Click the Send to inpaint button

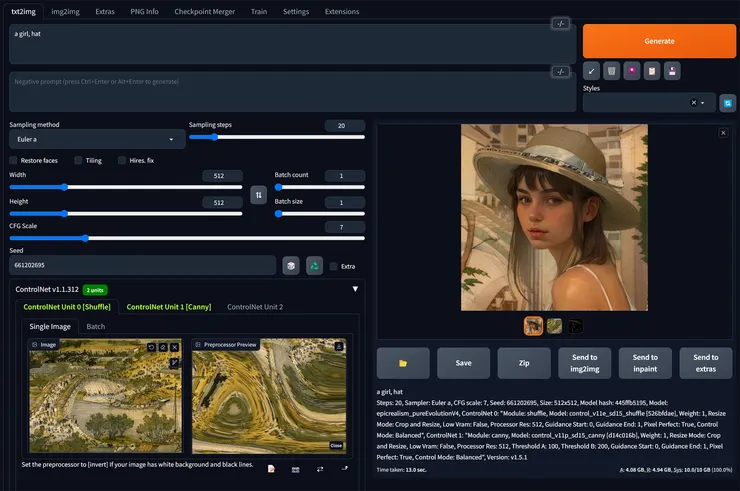(x=645, y=362)
